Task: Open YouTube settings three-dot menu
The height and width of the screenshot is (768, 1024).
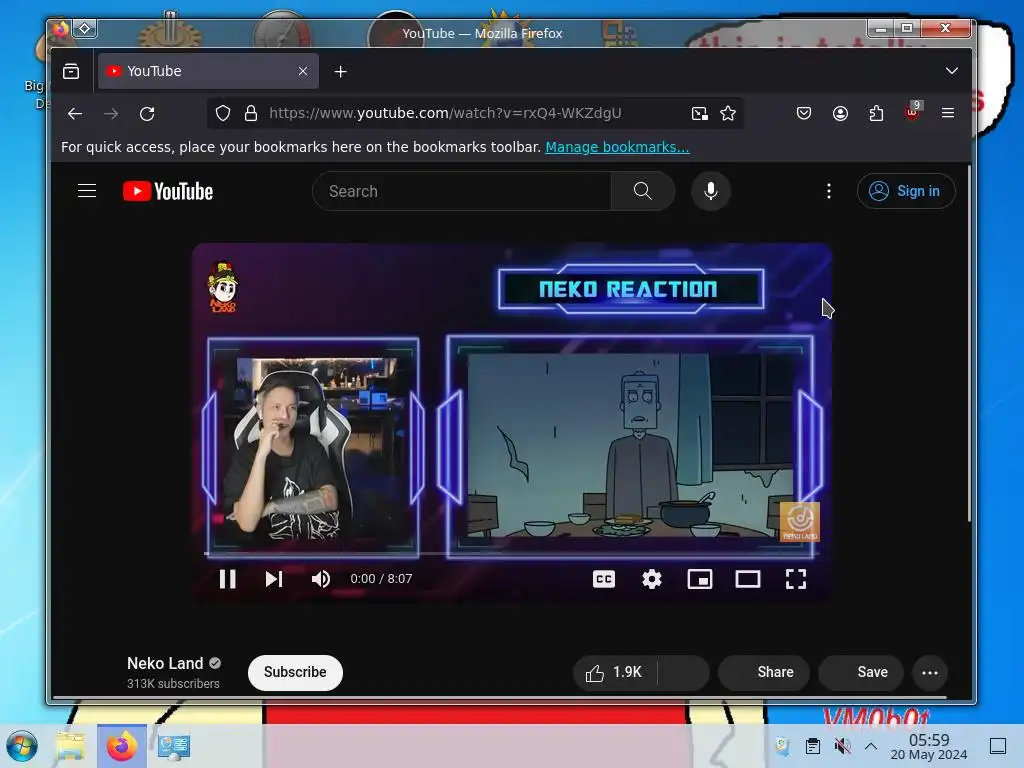Action: [829, 191]
